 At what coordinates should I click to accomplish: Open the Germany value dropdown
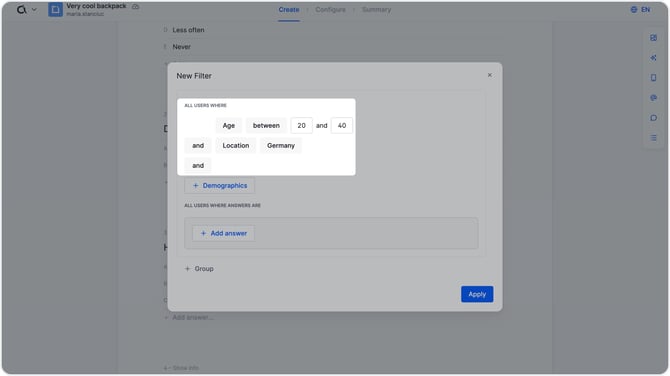[x=281, y=145]
